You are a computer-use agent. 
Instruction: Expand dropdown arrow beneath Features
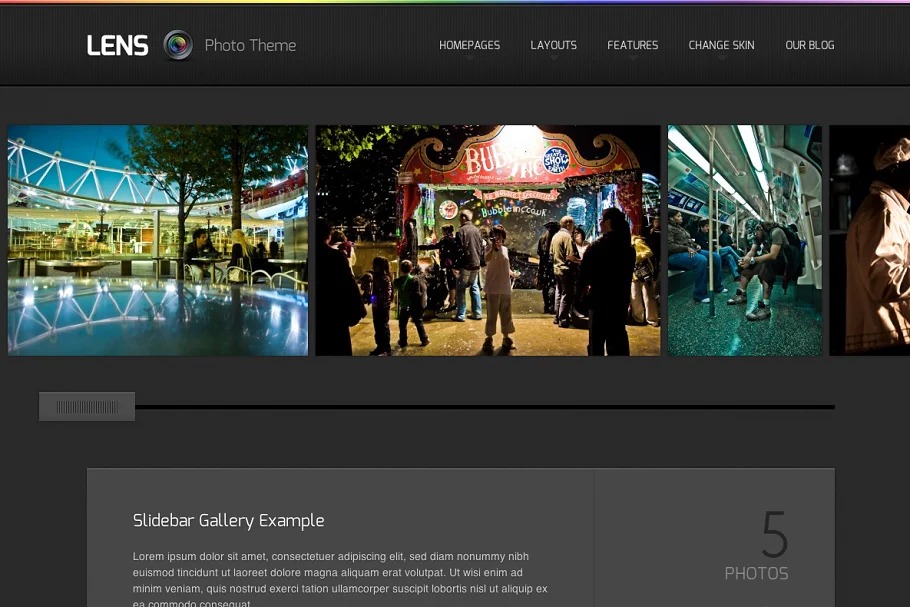[x=632, y=59]
